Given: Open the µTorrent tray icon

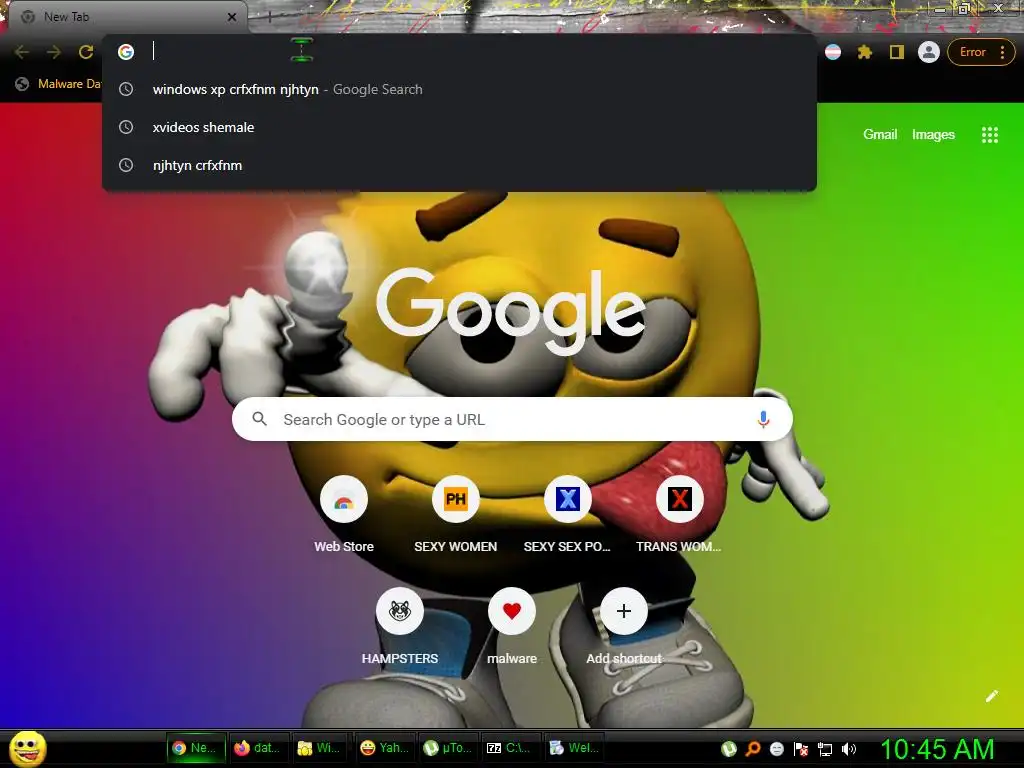Looking at the screenshot, I should 729,749.
